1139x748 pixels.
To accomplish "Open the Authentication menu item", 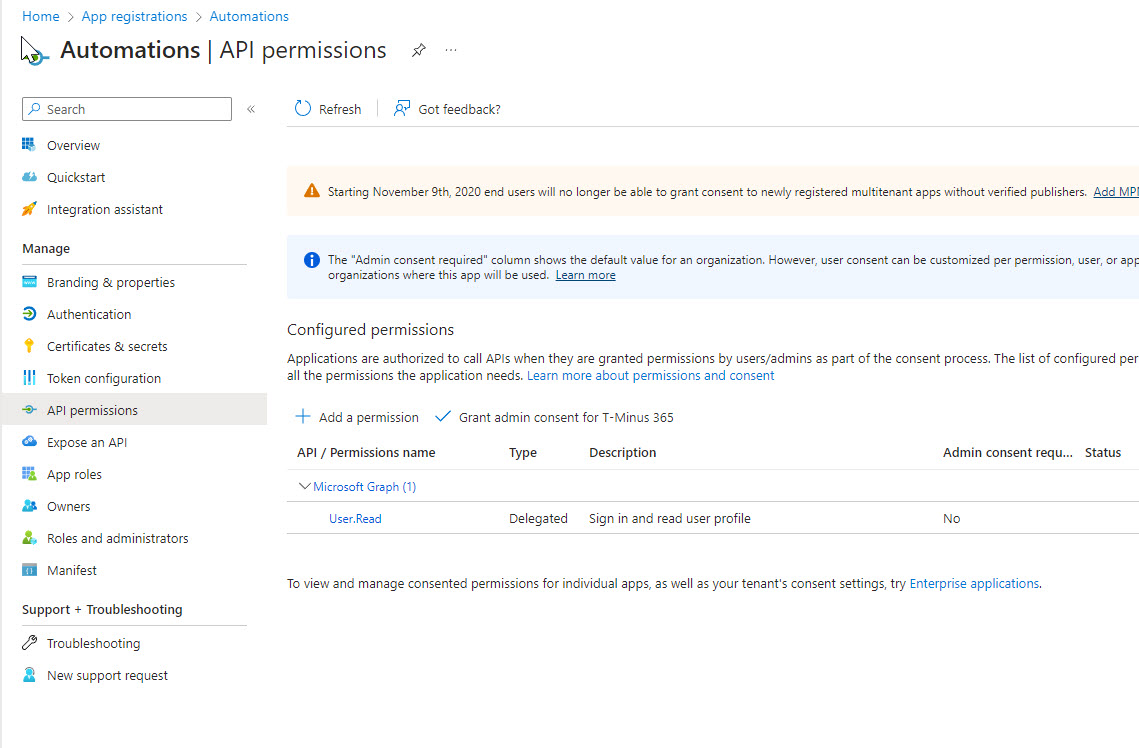I will pos(89,314).
